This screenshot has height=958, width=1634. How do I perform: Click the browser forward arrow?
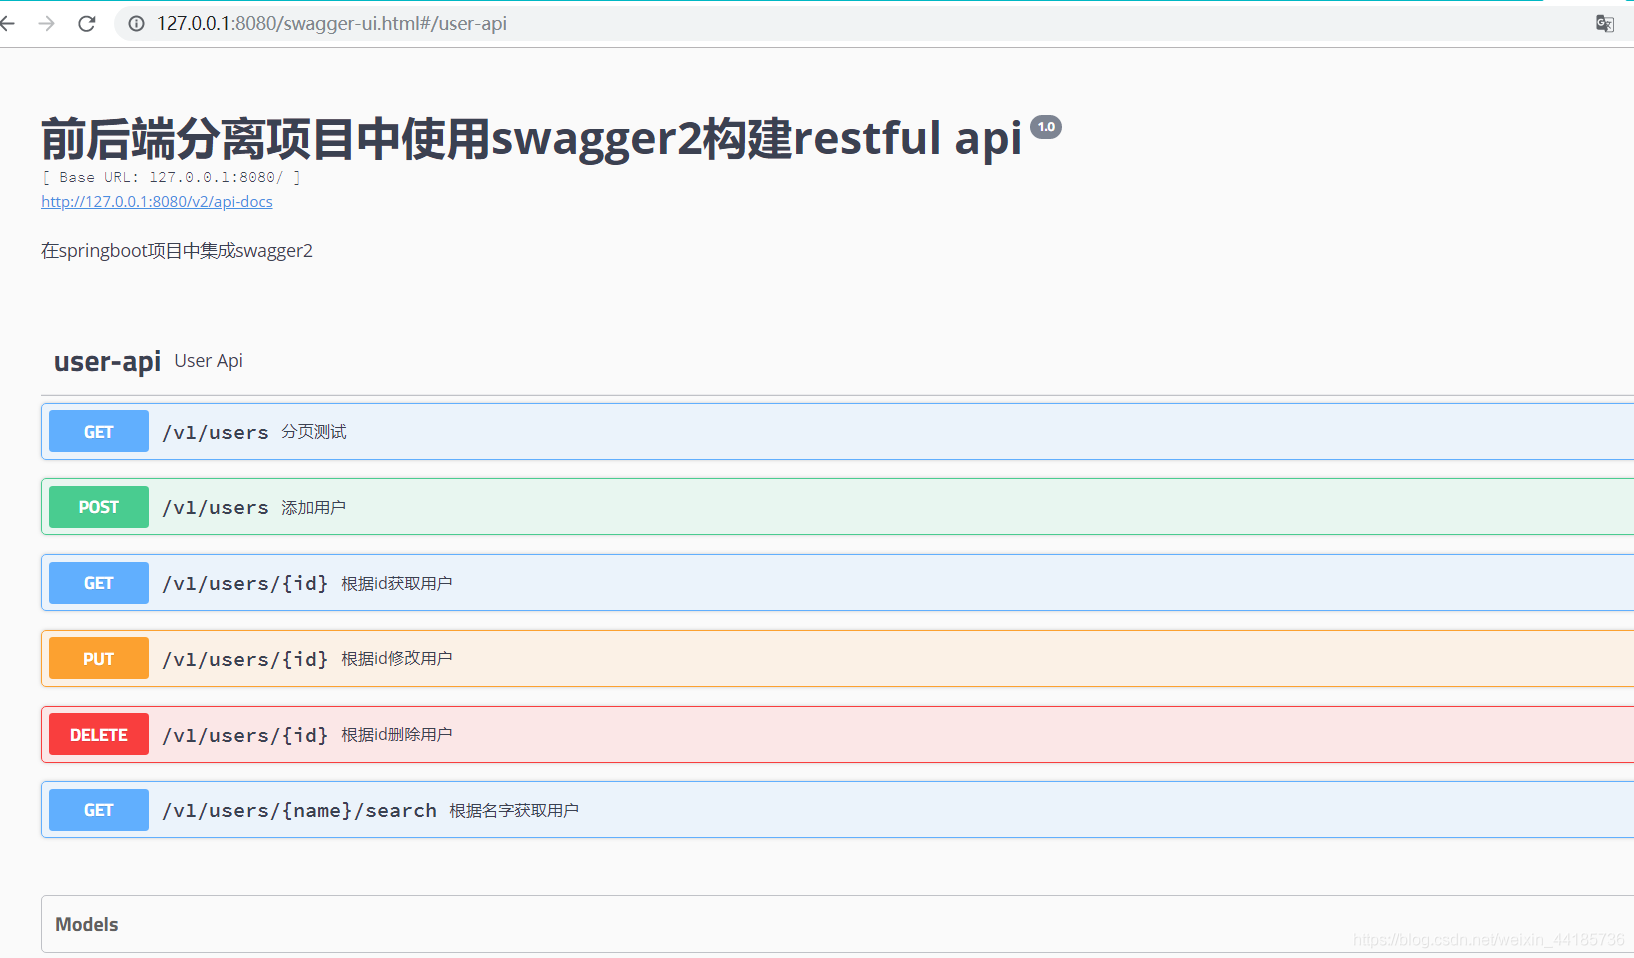point(46,23)
